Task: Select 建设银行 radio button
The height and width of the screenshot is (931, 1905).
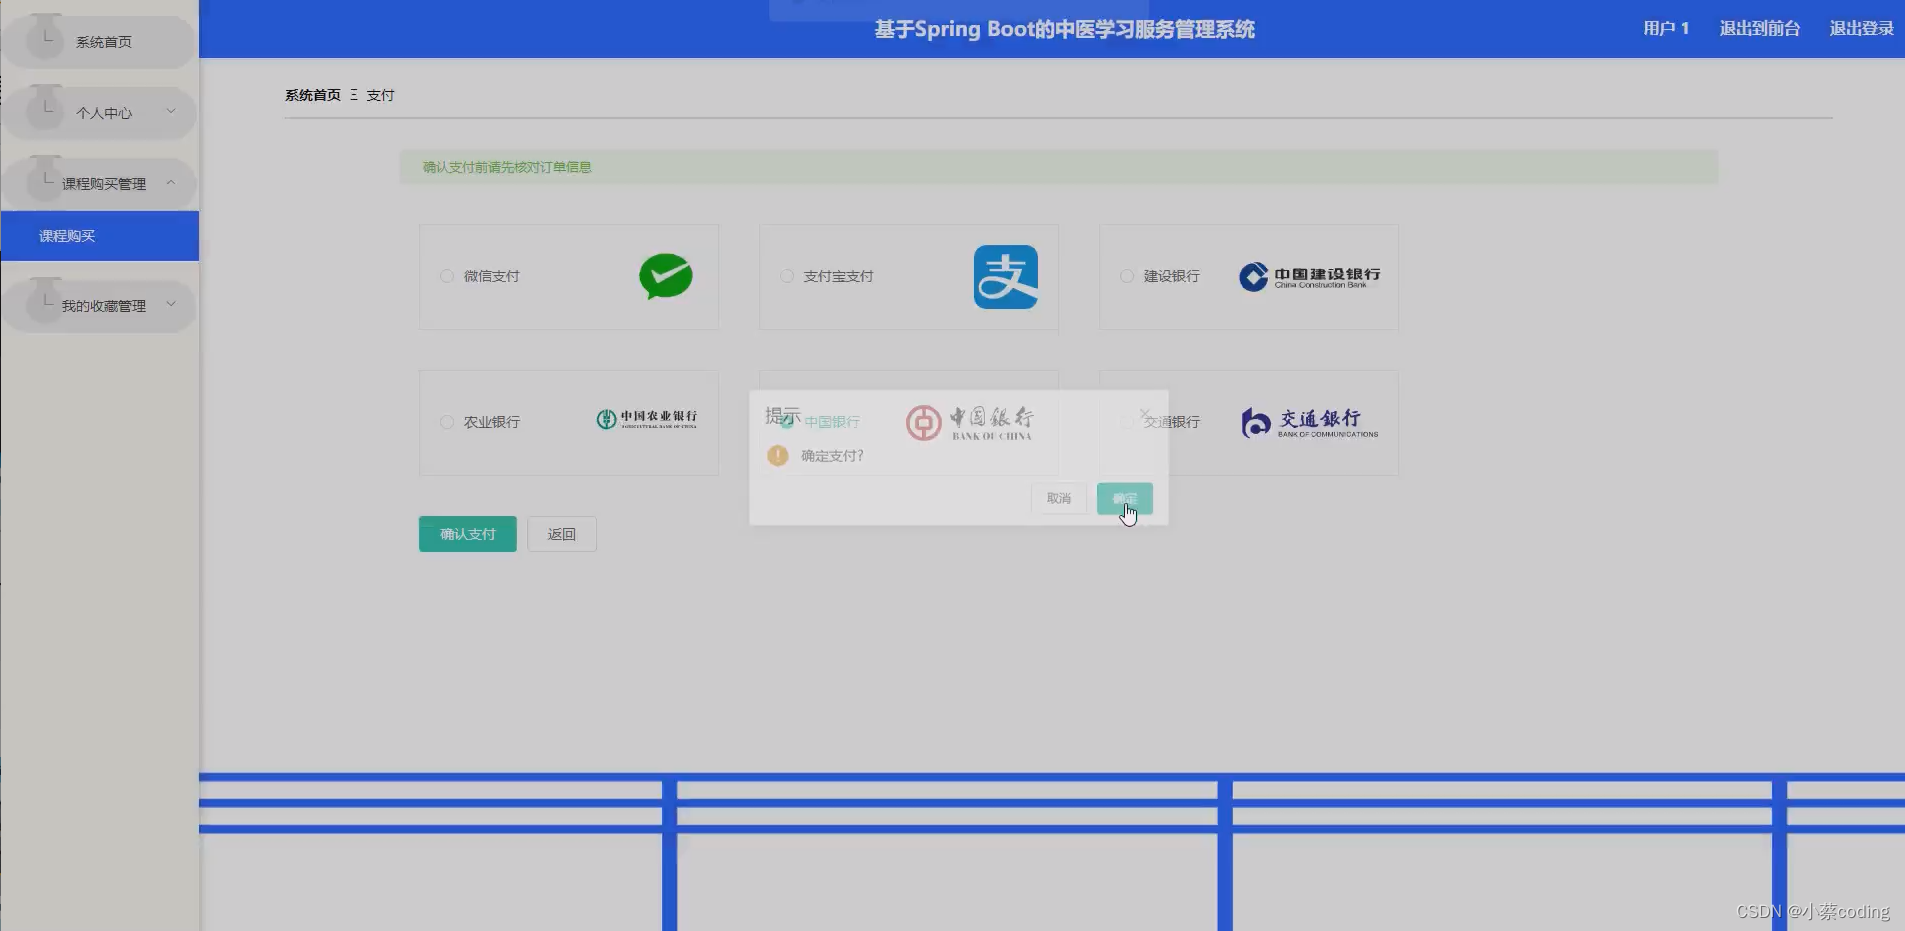Action: coord(1127,276)
